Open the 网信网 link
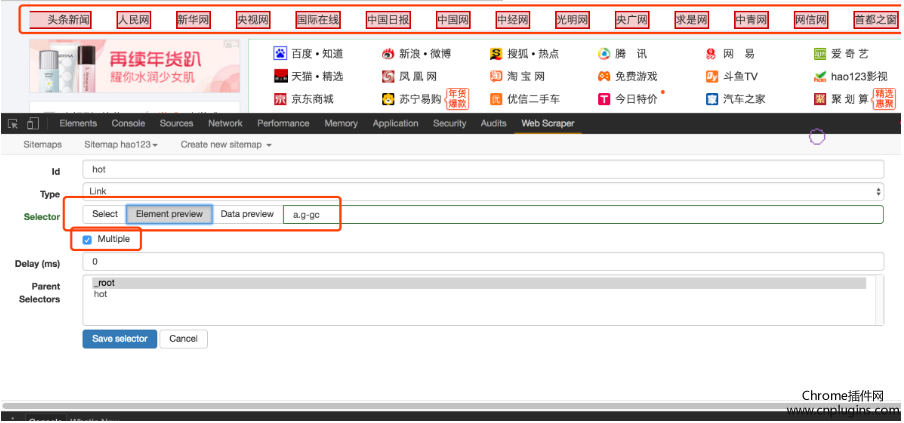Viewport: 904px width, 423px height. click(811, 21)
